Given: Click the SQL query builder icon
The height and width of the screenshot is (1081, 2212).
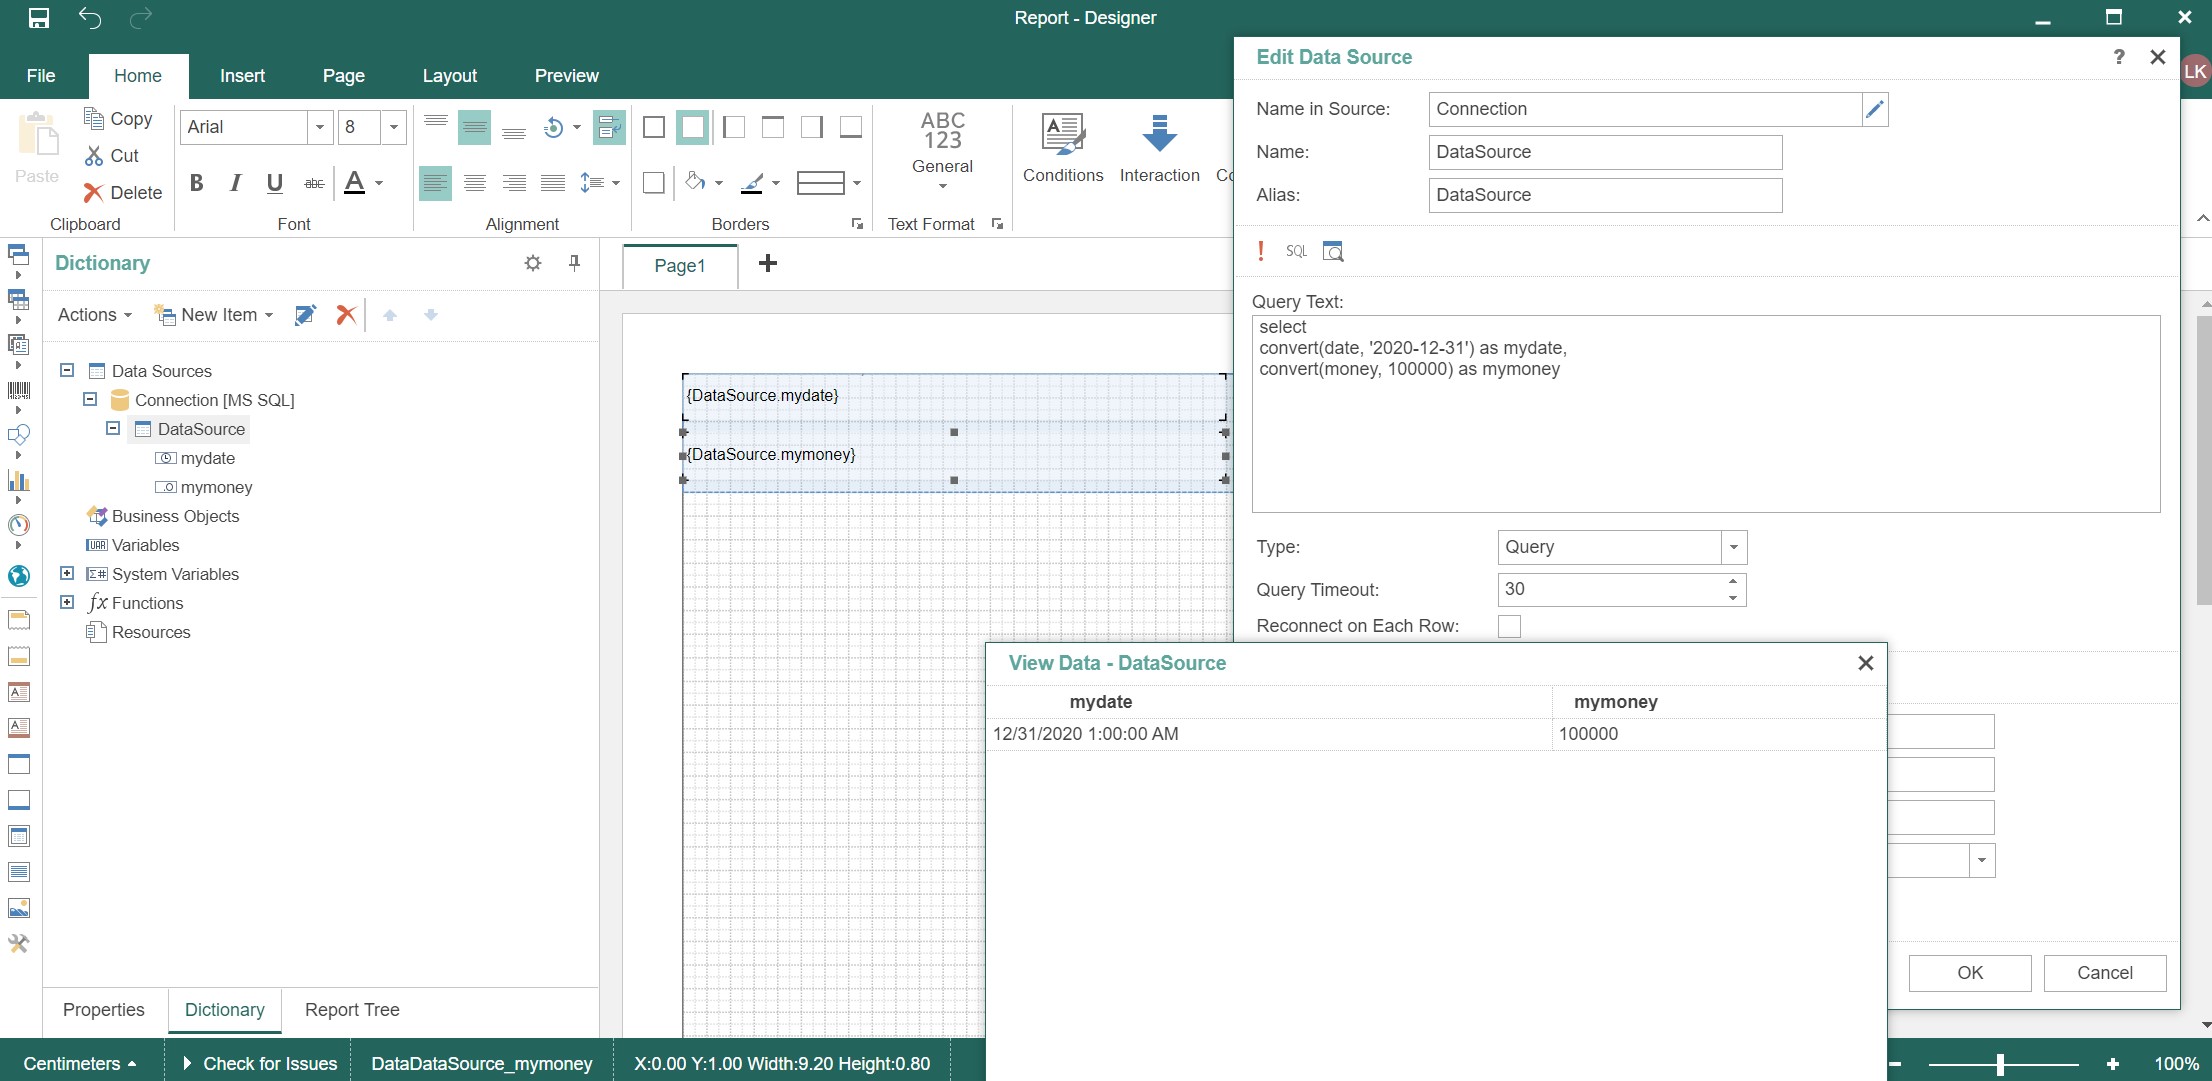Looking at the screenshot, I should [1296, 251].
